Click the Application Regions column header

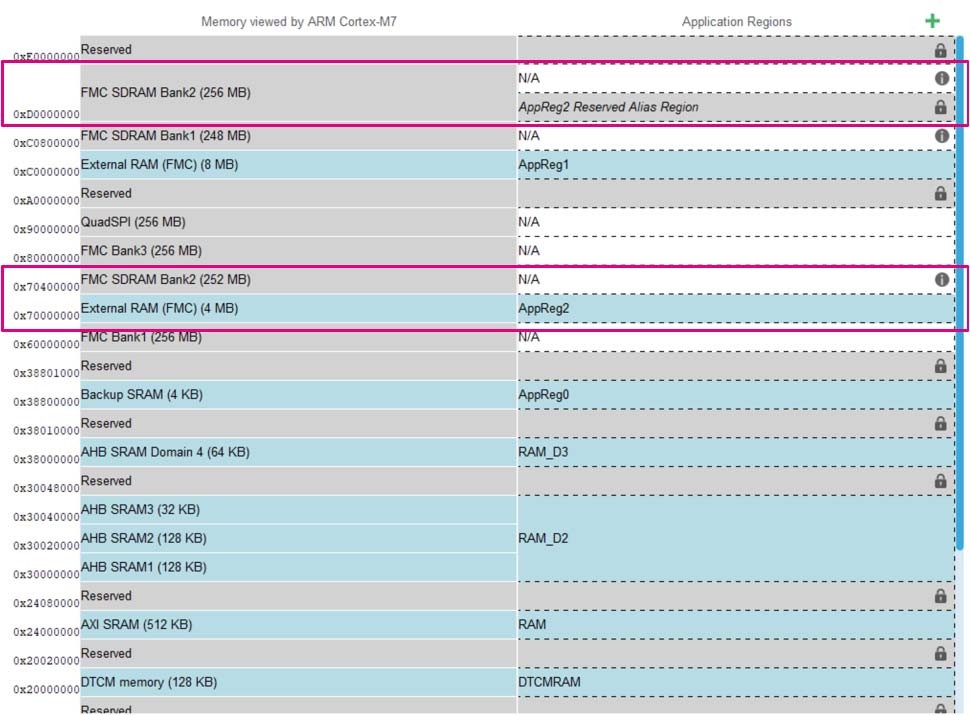click(x=736, y=22)
